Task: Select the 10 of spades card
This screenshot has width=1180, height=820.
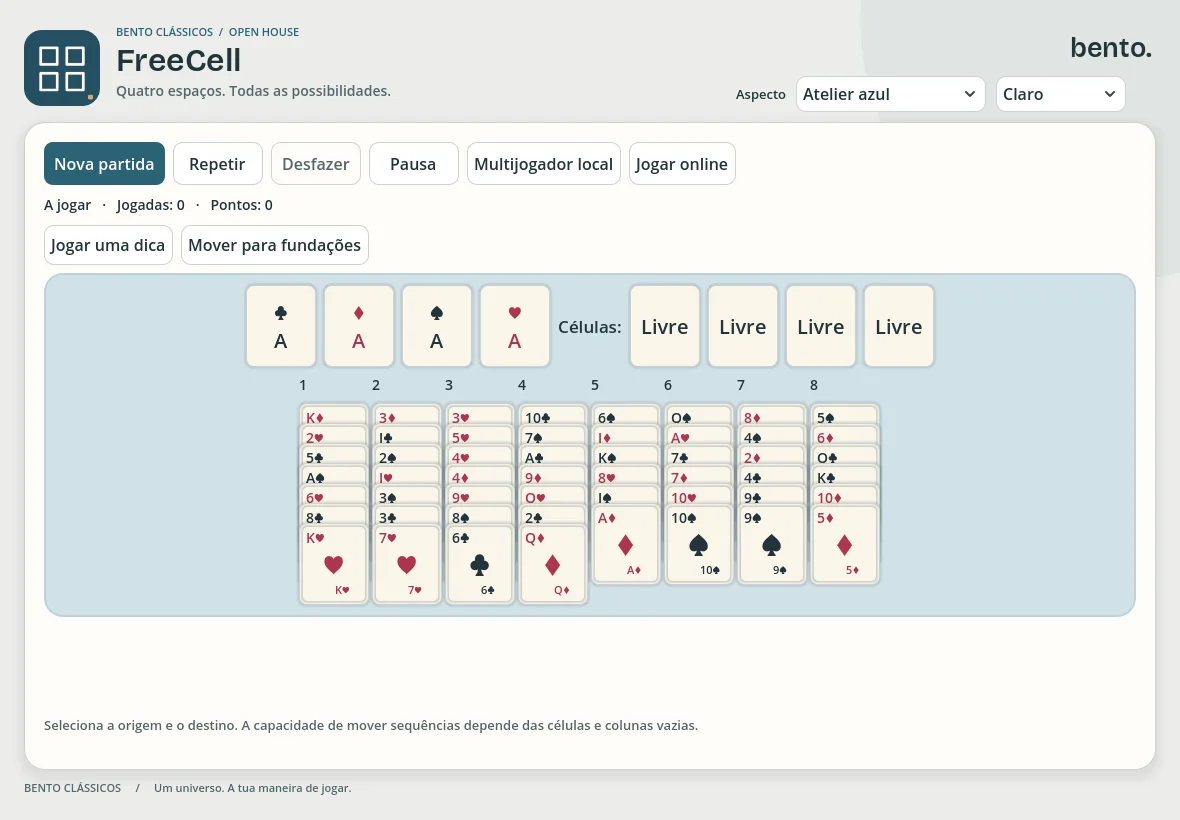Action: point(699,544)
